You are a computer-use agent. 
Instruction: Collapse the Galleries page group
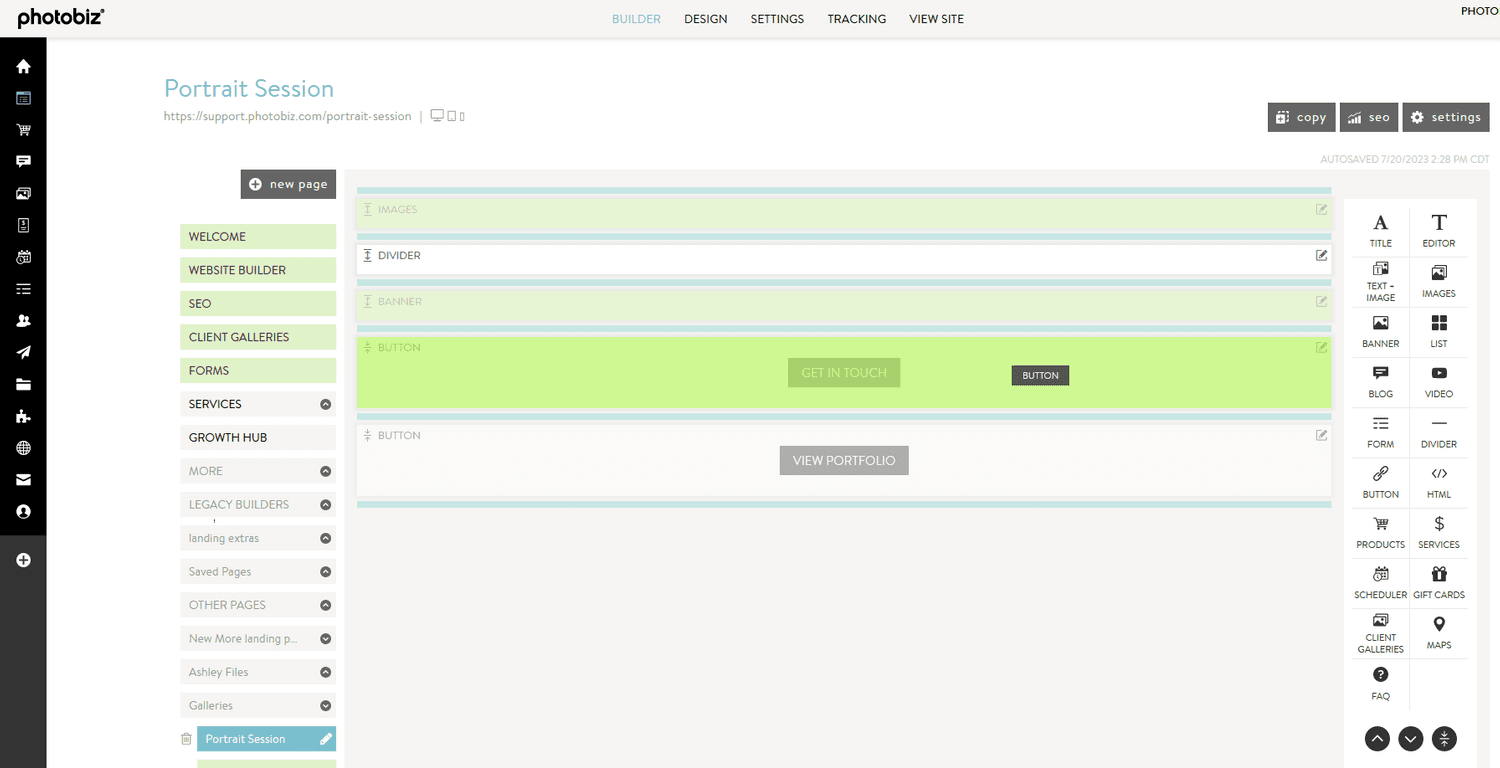click(x=325, y=706)
